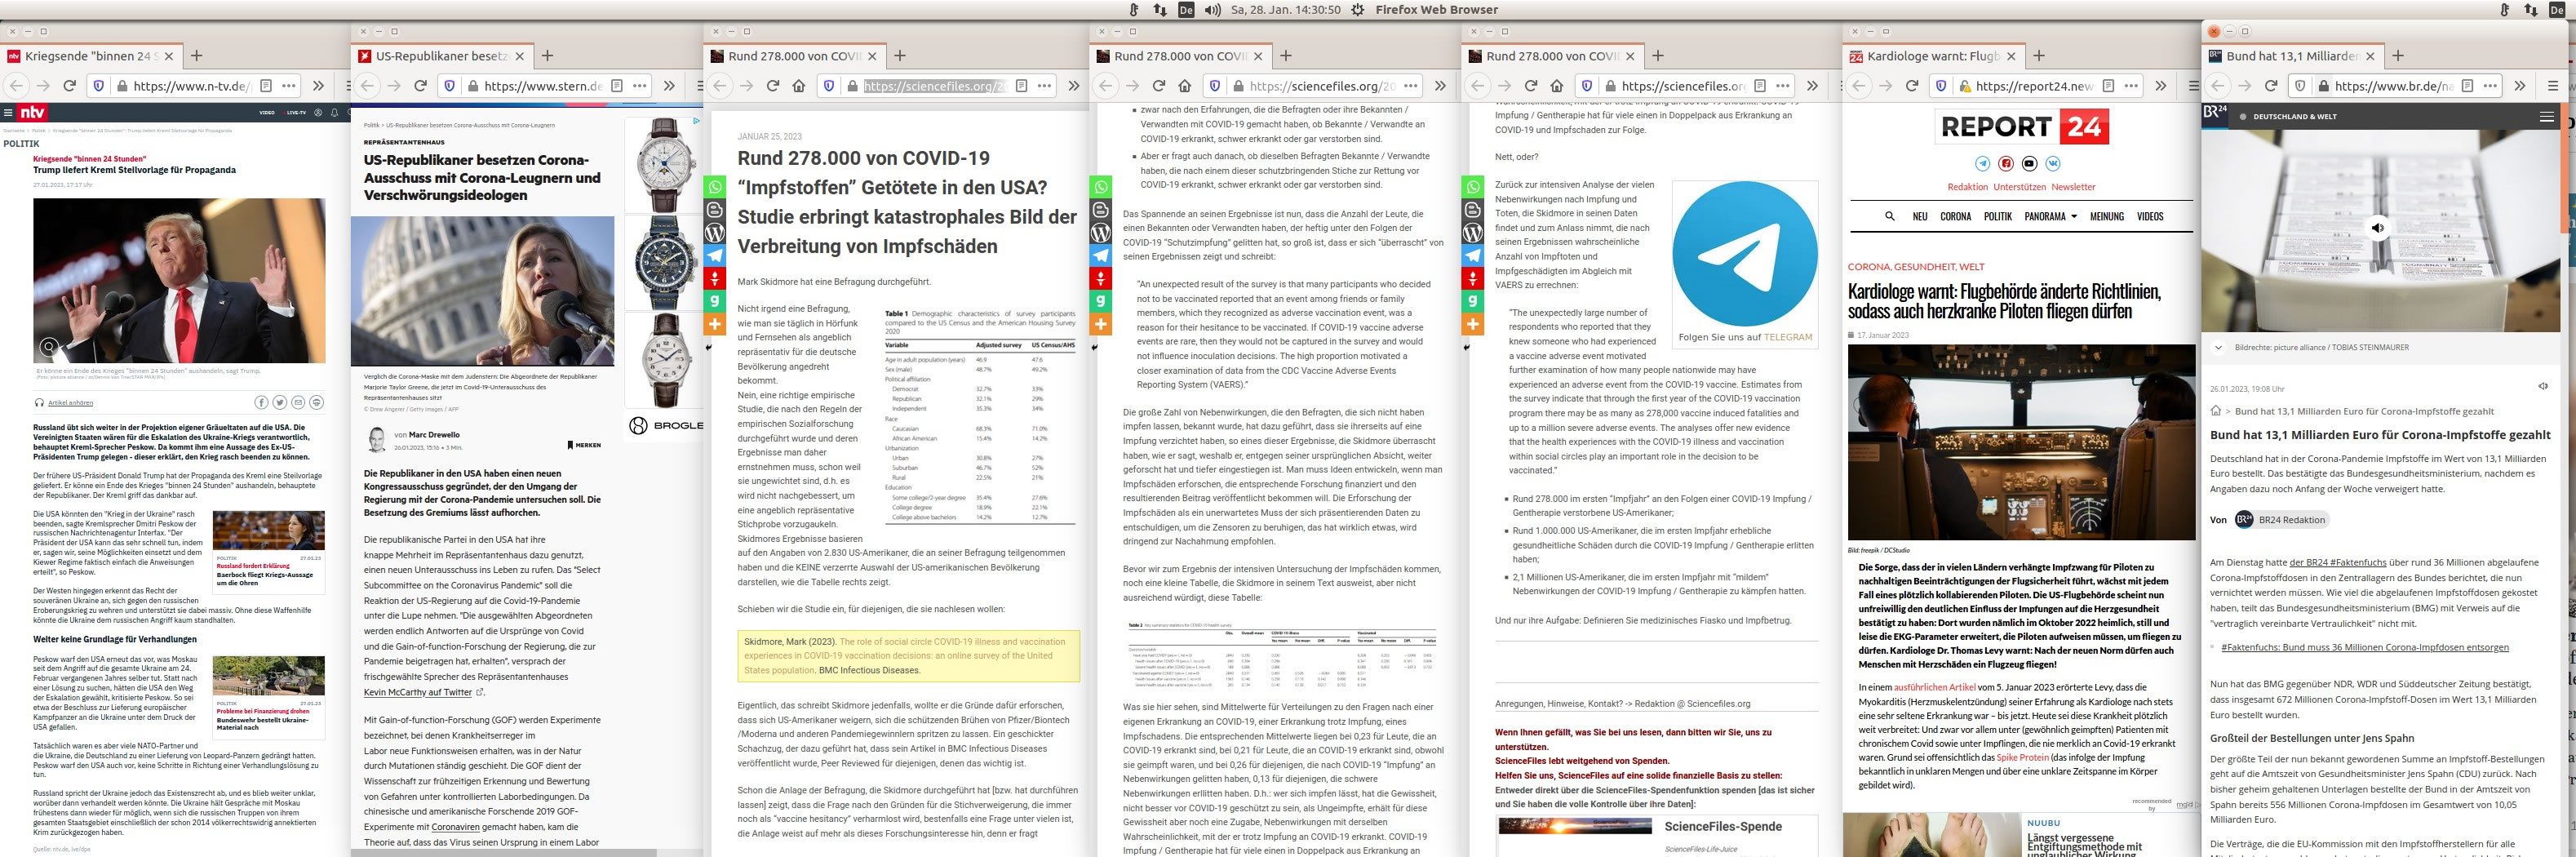Open the ntv user account icon
The width and height of the screenshot is (2576, 857).
click(x=318, y=112)
